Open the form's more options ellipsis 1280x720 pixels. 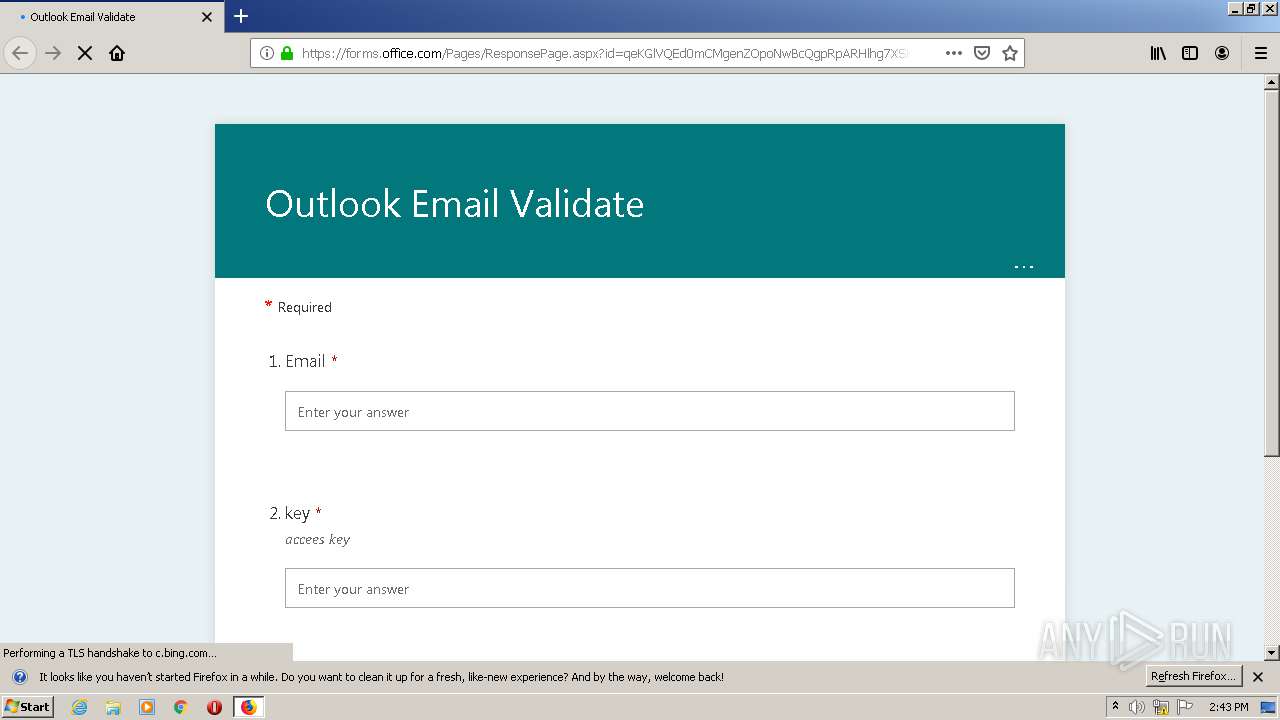click(1024, 266)
